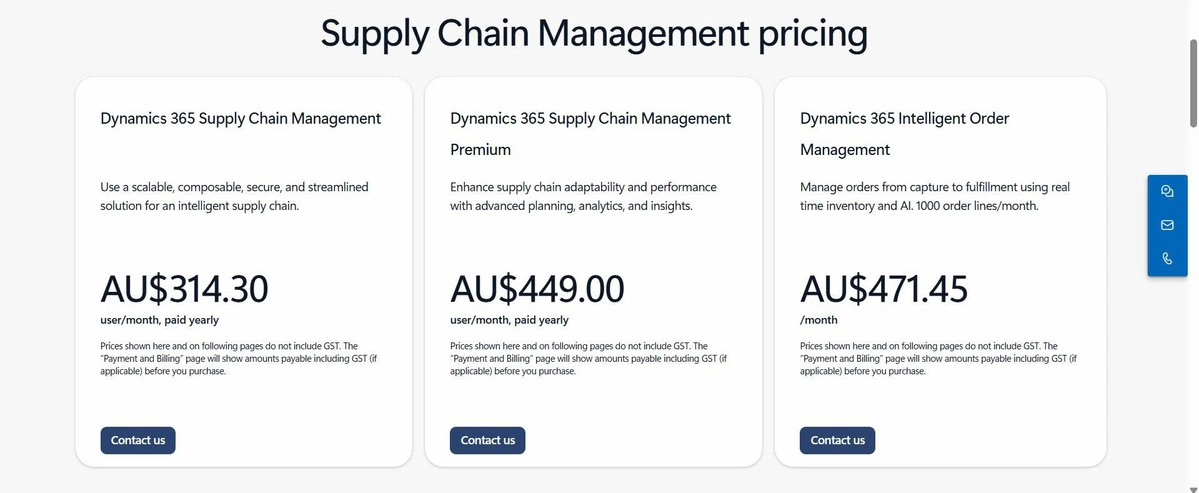Contact us for Intelligent Order Management
The height and width of the screenshot is (493, 1199).
[x=837, y=440]
